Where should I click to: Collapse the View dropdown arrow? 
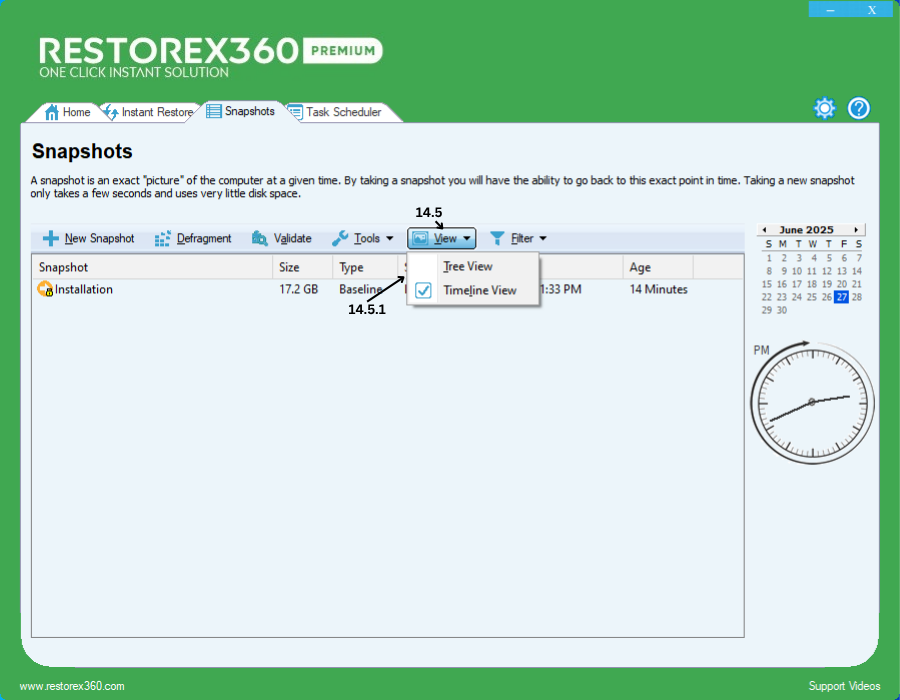point(467,238)
